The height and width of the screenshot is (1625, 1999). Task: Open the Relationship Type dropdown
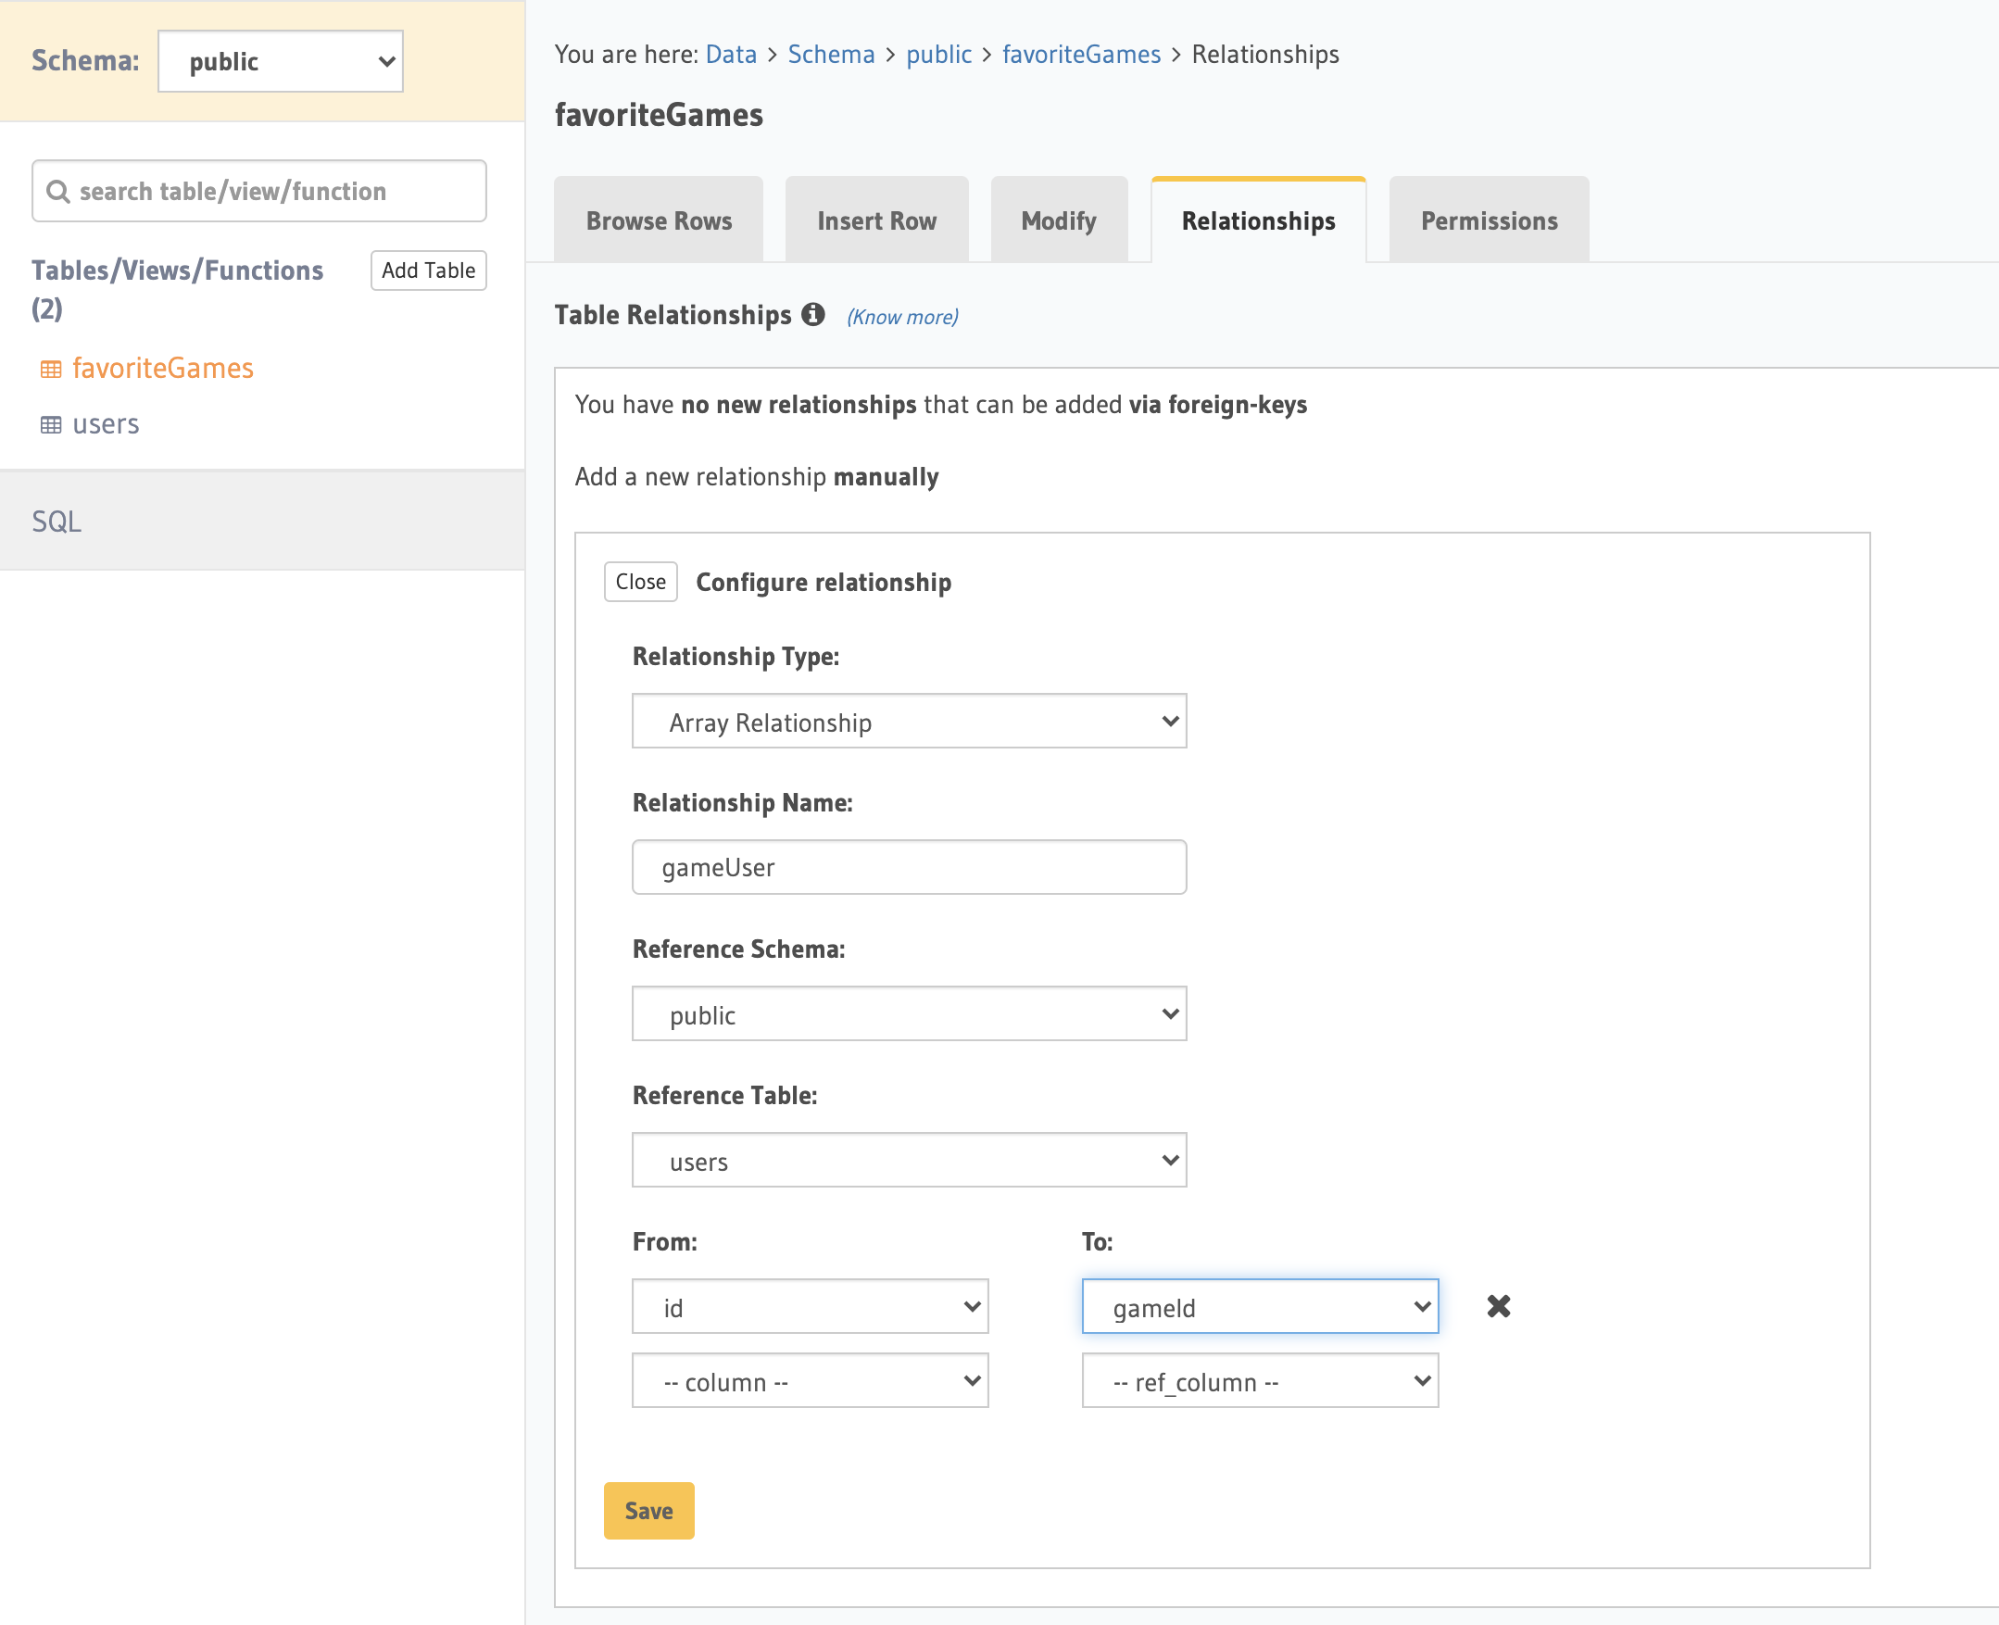point(908,720)
